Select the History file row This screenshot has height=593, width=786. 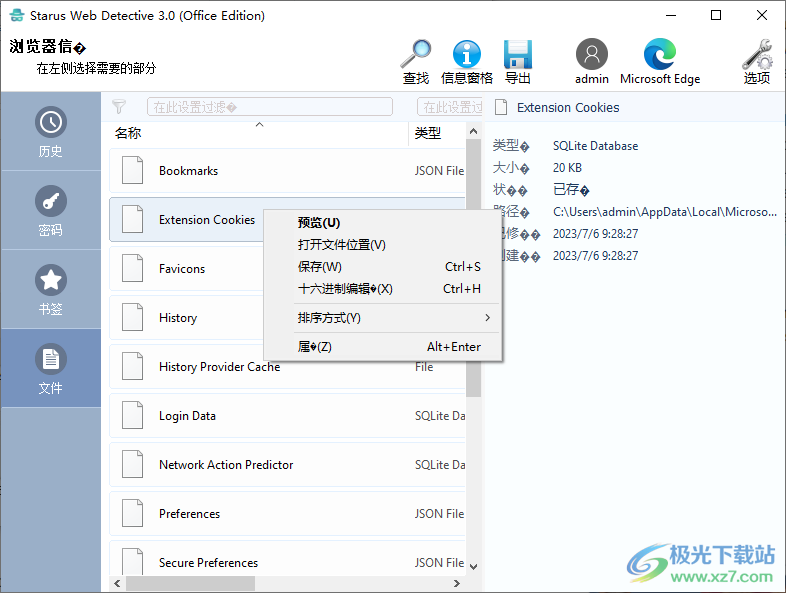tap(186, 317)
